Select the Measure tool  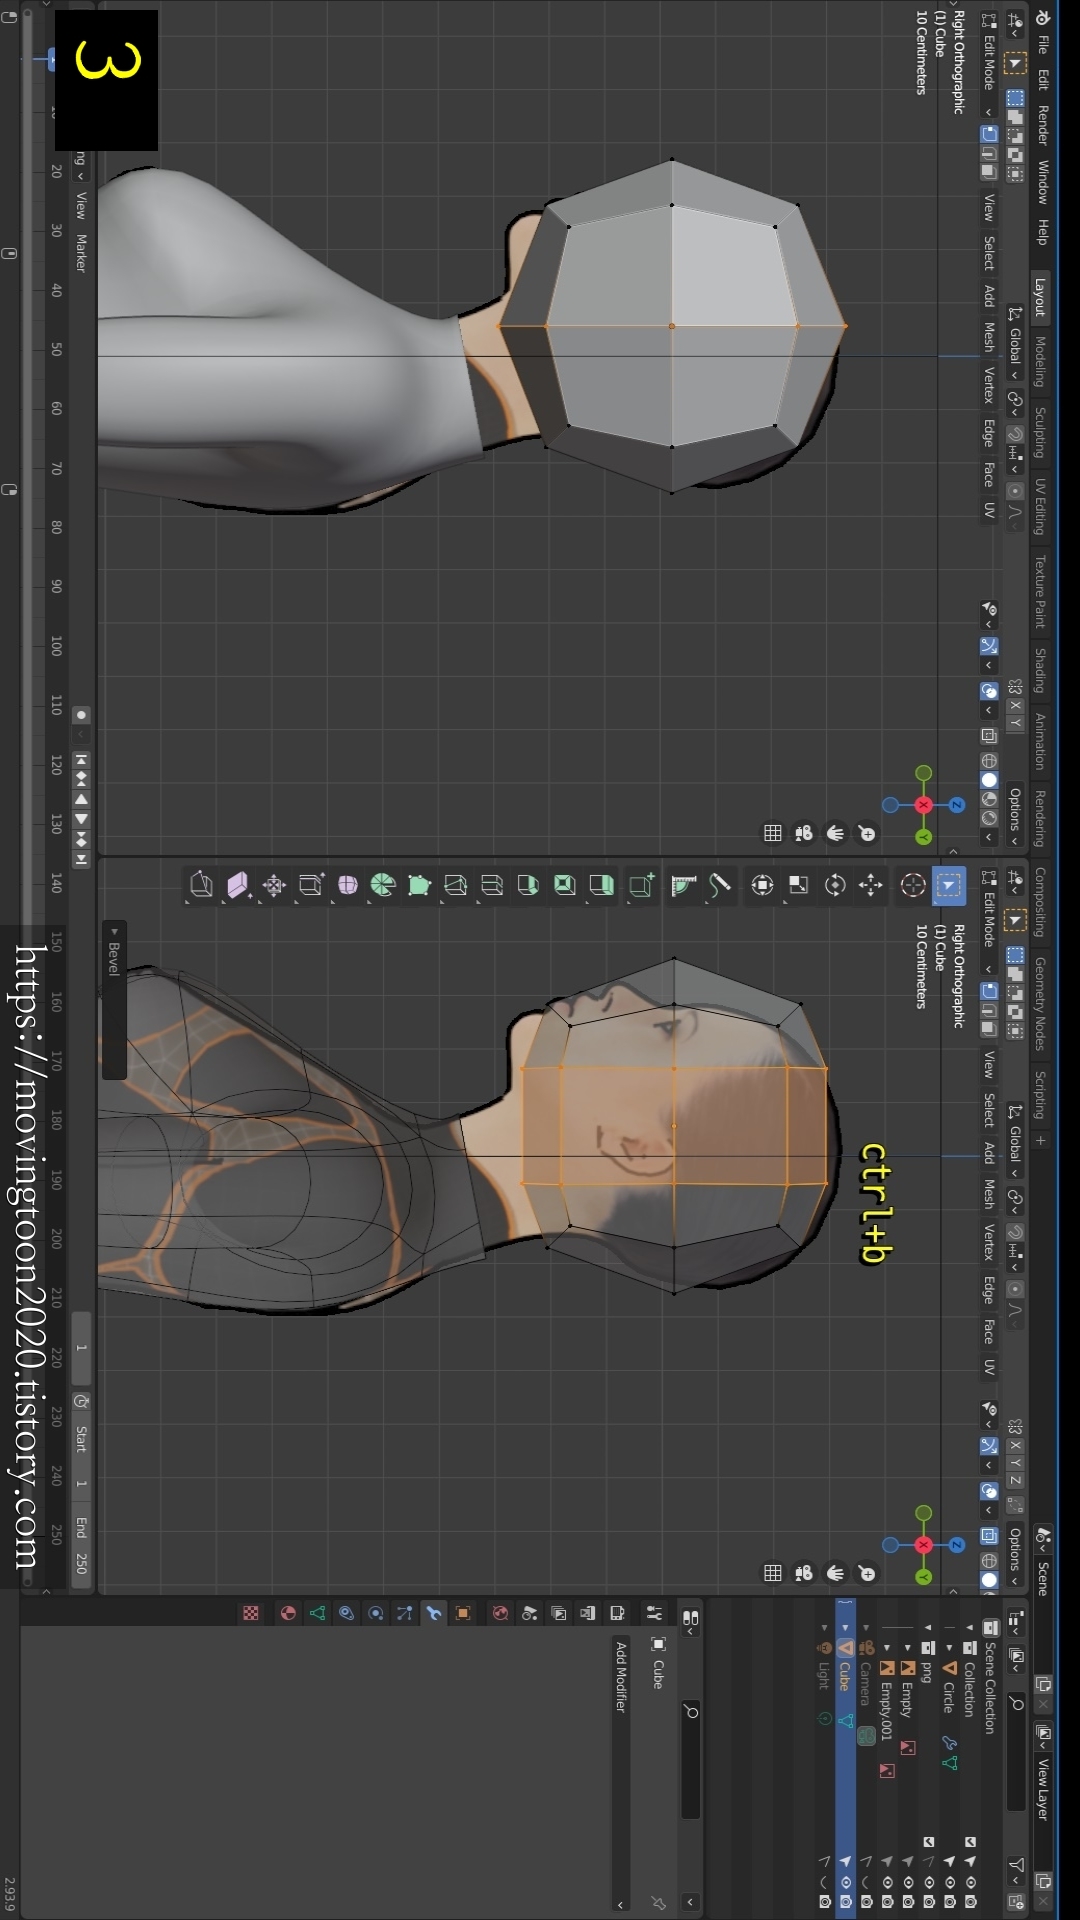(x=683, y=885)
